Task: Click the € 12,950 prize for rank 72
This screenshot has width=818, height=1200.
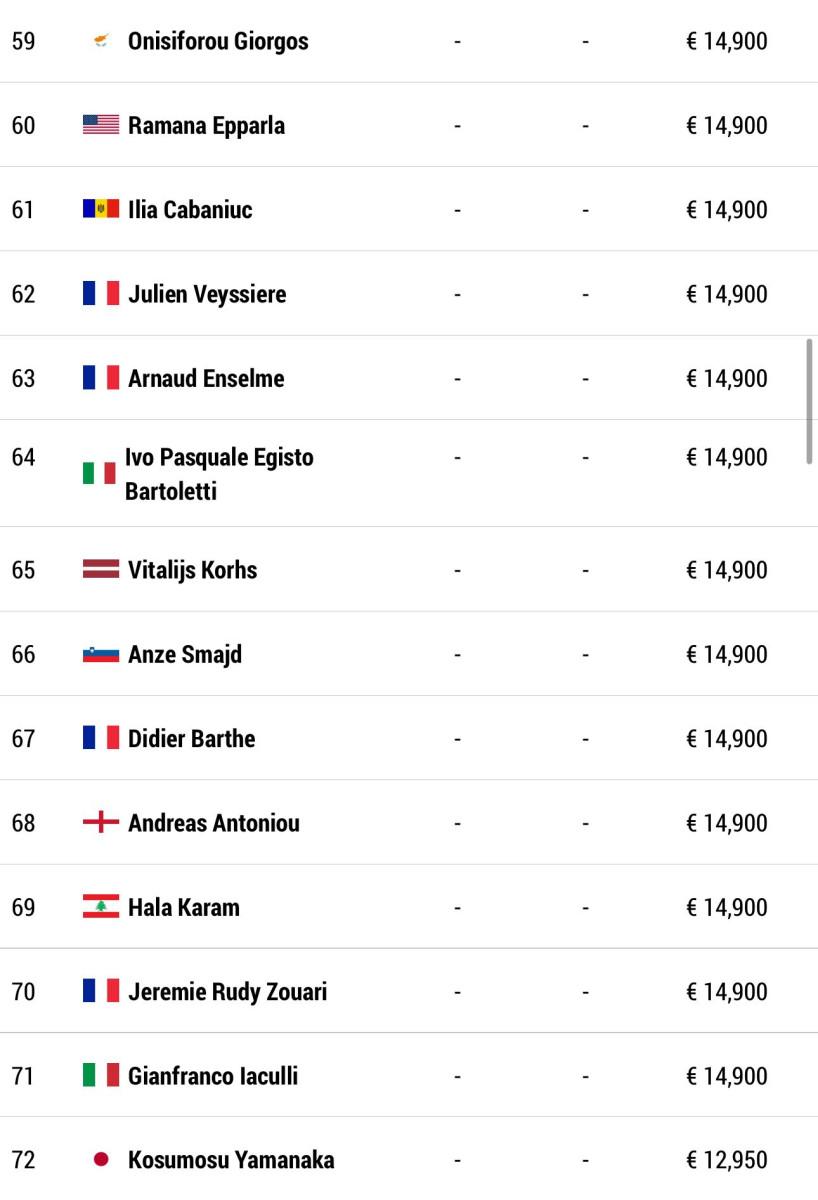Action: click(x=727, y=1160)
